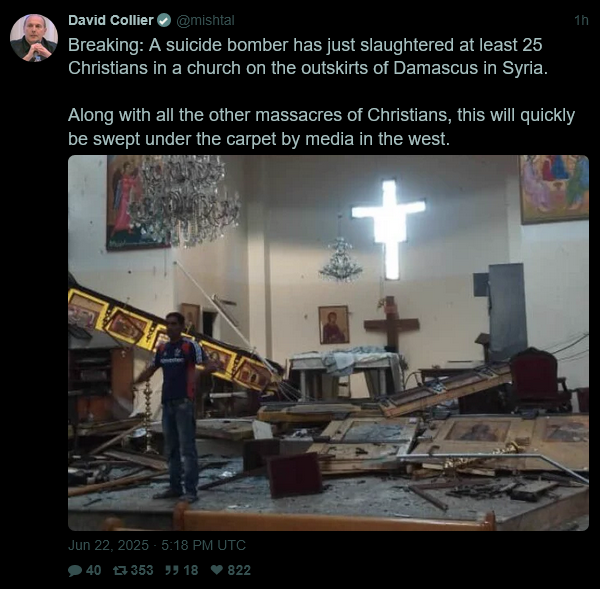
Task: Click the retweet count 353
Action: click(142, 570)
